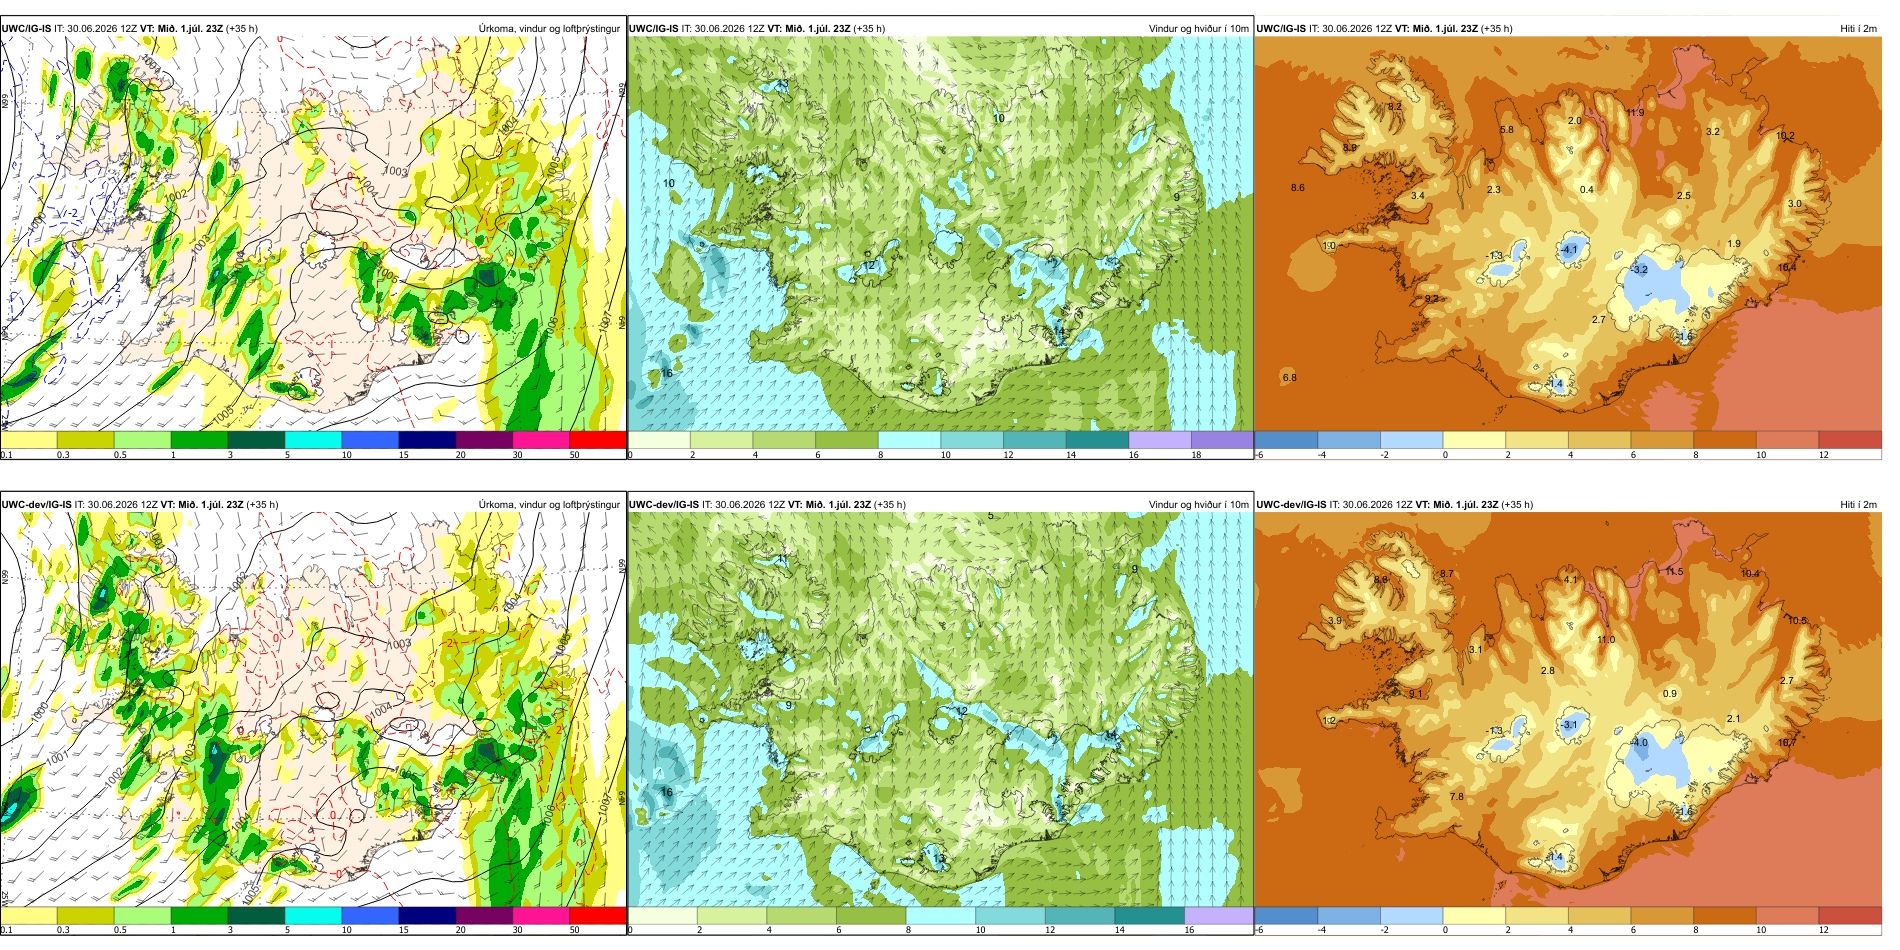
Task: Click light cyan 8–10 swatch in UWC/IG-IS wind legend
Action: point(909,440)
